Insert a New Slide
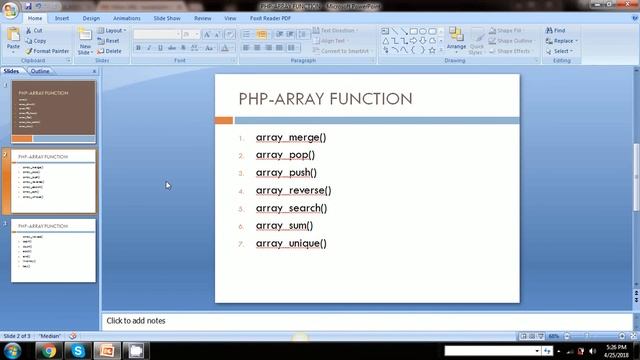Screen dimensions: 640x360 coord(85,41)
